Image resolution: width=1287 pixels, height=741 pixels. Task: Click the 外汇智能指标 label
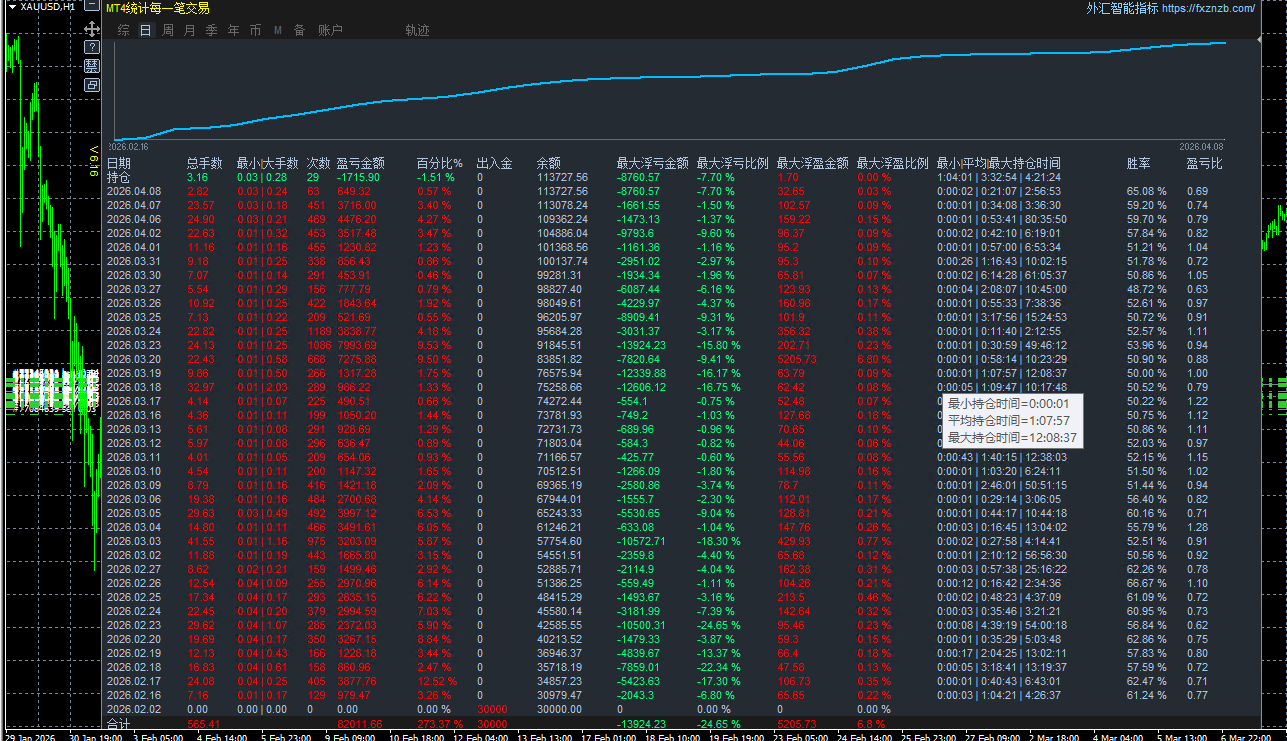(1120, 8)
